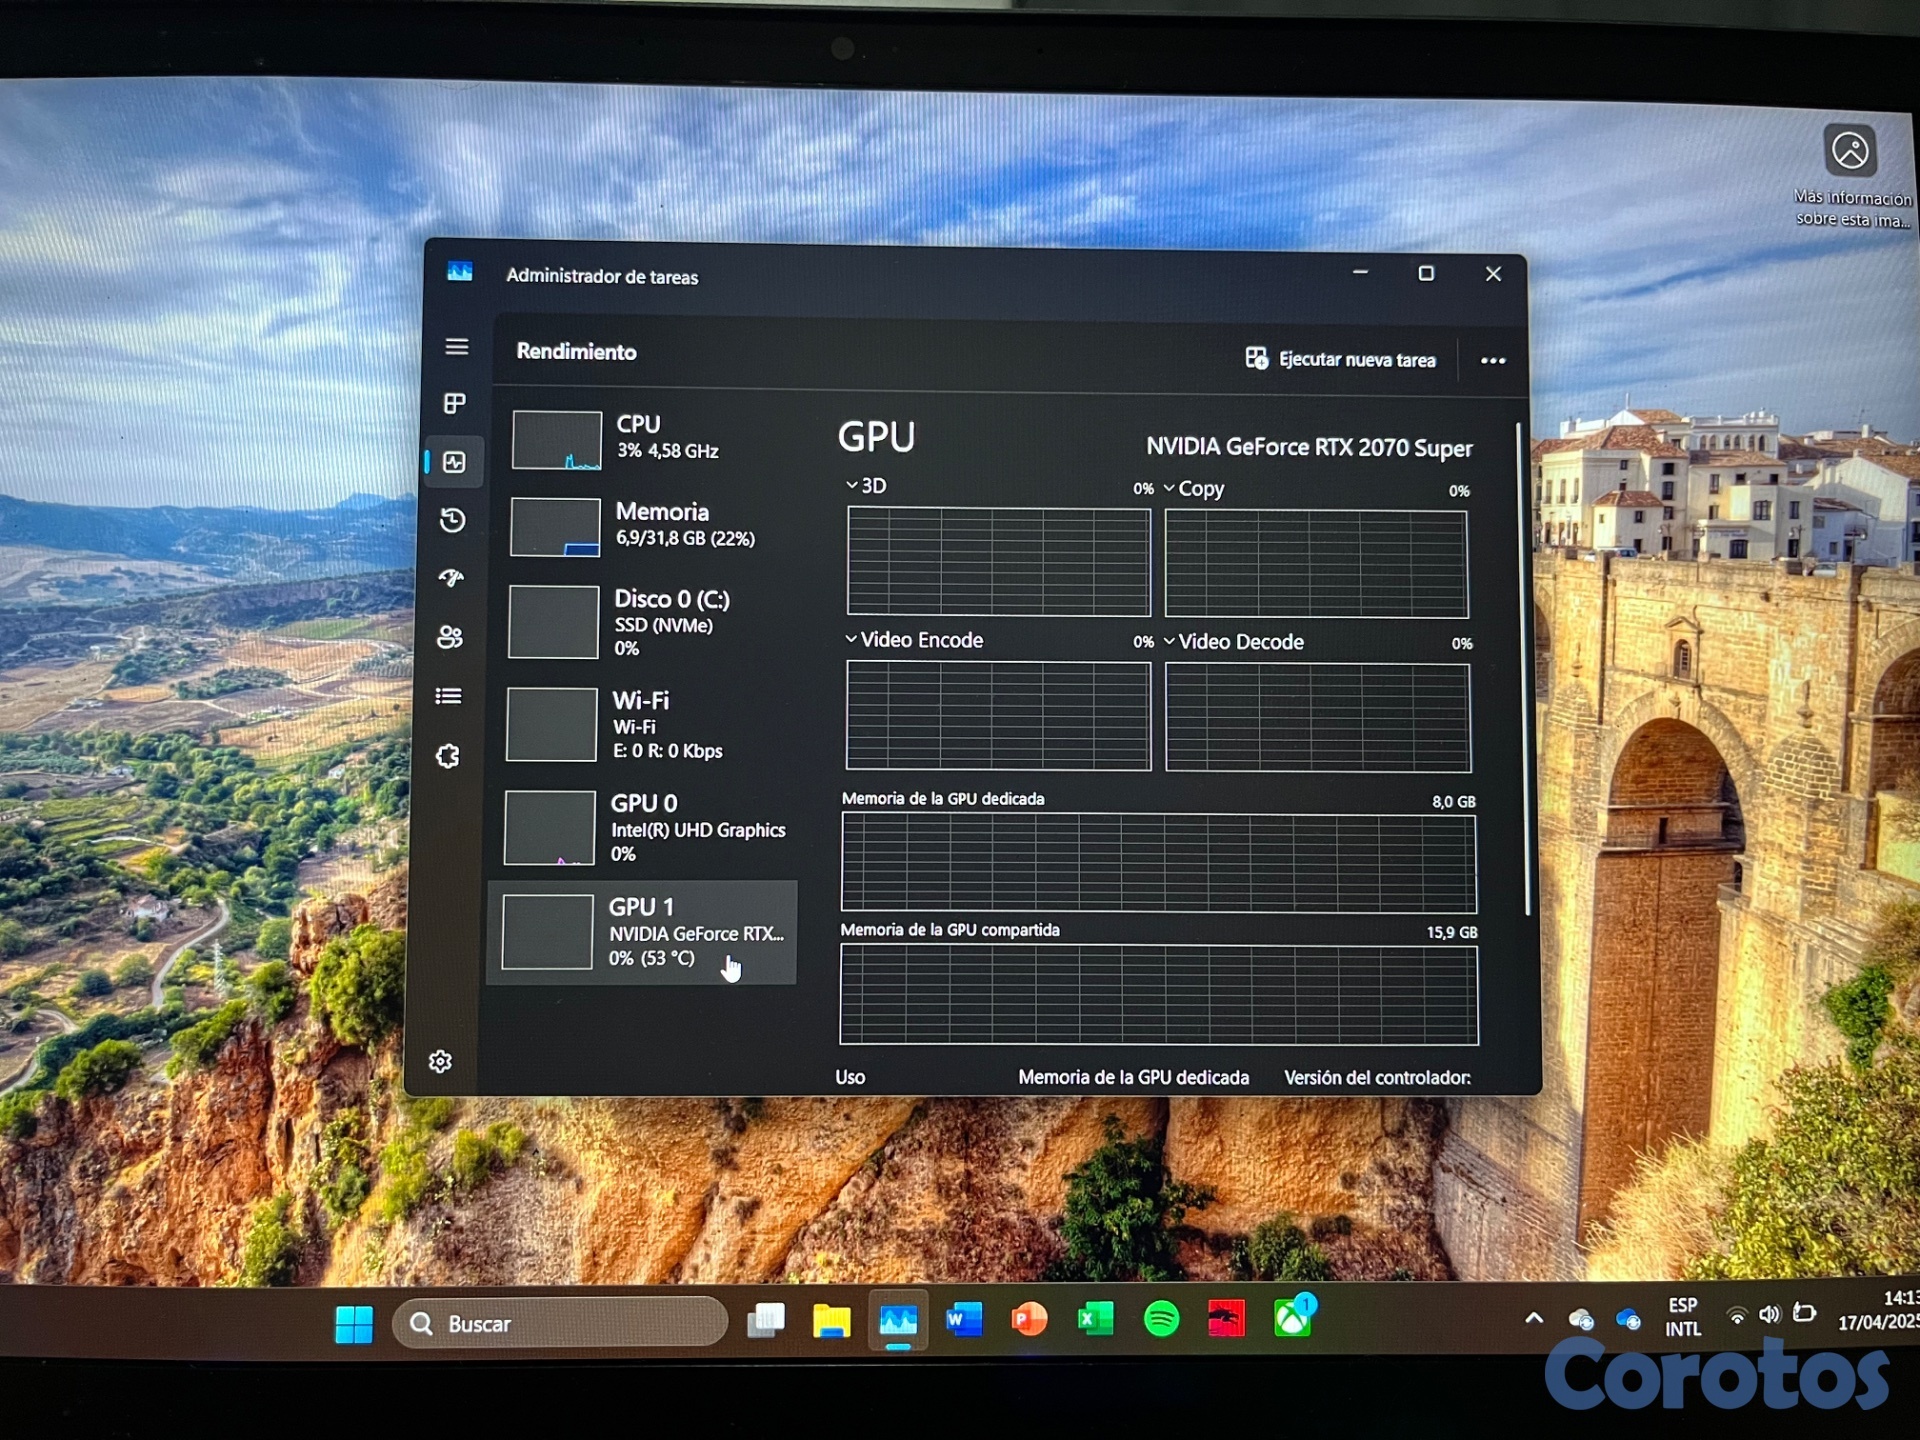Open Task Manager settings gear
The image size is (1920, 1440).
[x=441, y=1061]
